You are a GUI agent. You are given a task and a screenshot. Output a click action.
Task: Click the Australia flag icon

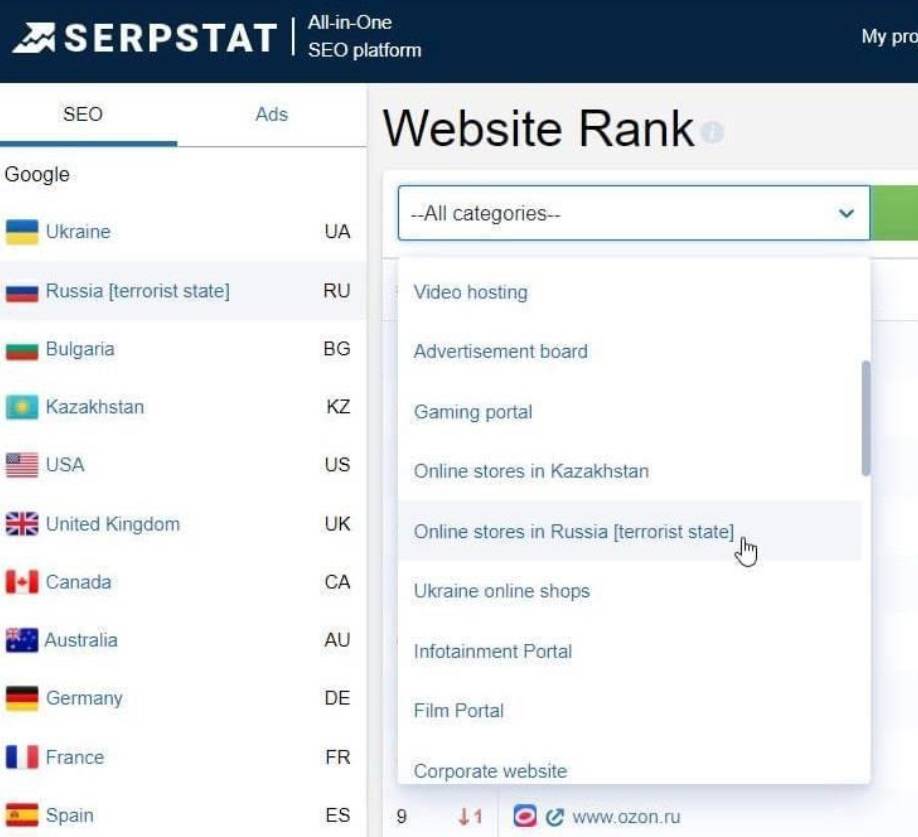pyautogui.click(x=22, y=640)
